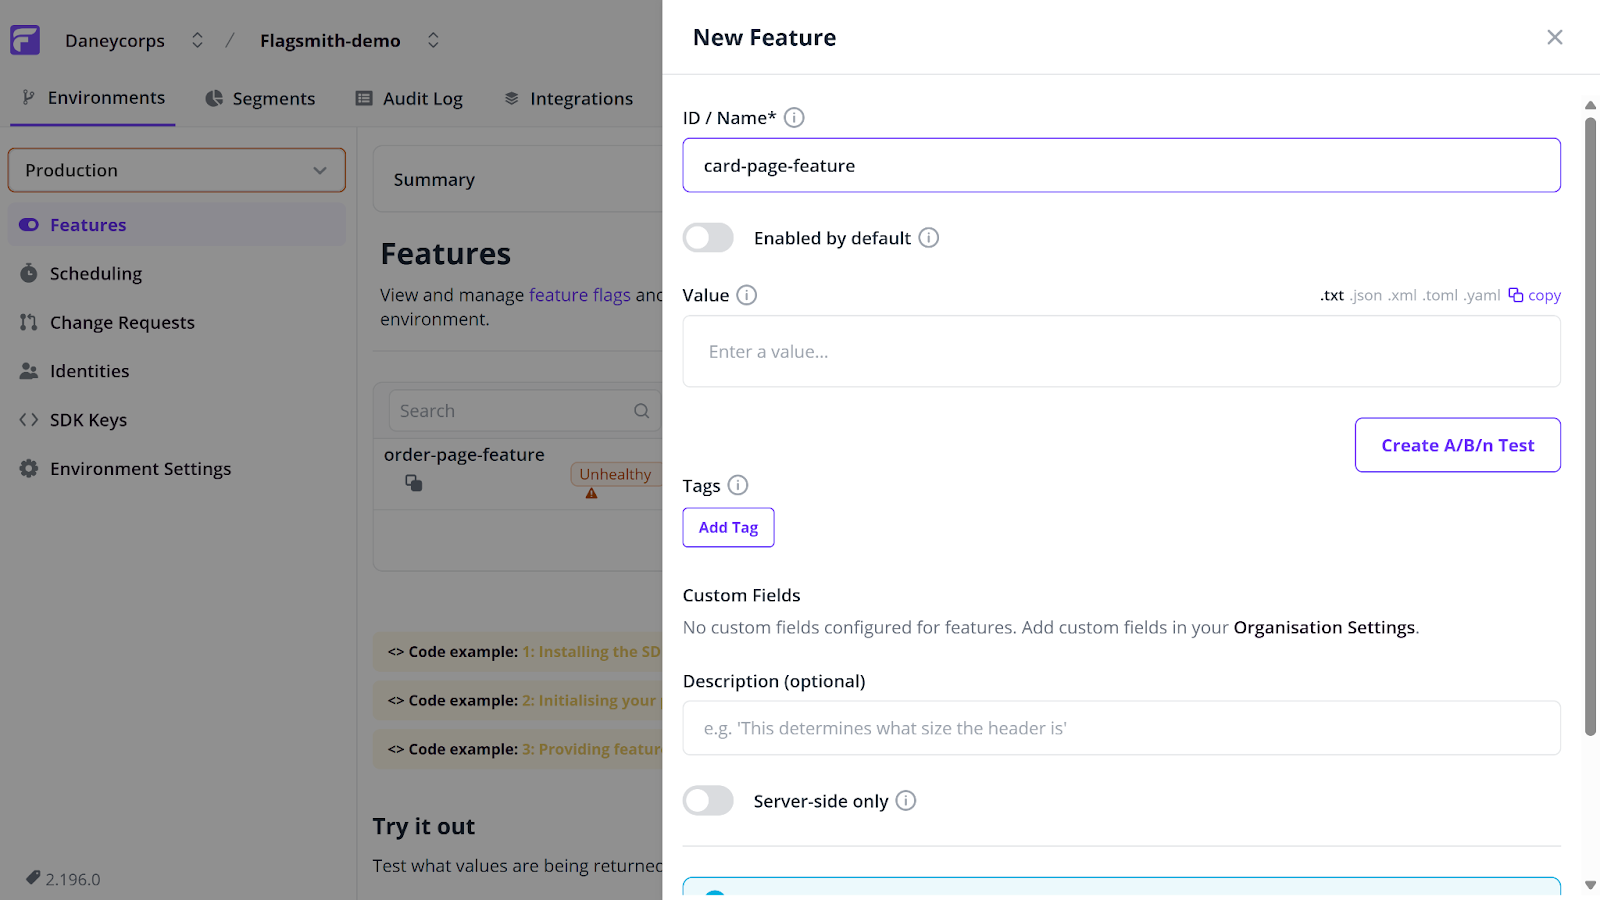Switch to the Segments tab
The image size is (1600, 900).
260,99
